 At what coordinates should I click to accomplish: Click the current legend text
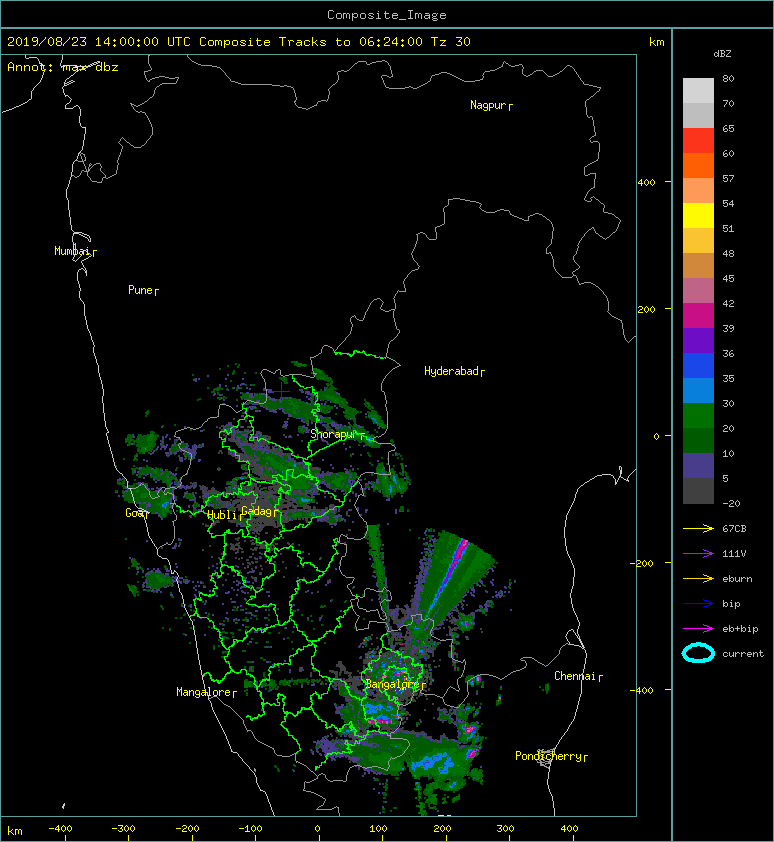pos(743,654)
